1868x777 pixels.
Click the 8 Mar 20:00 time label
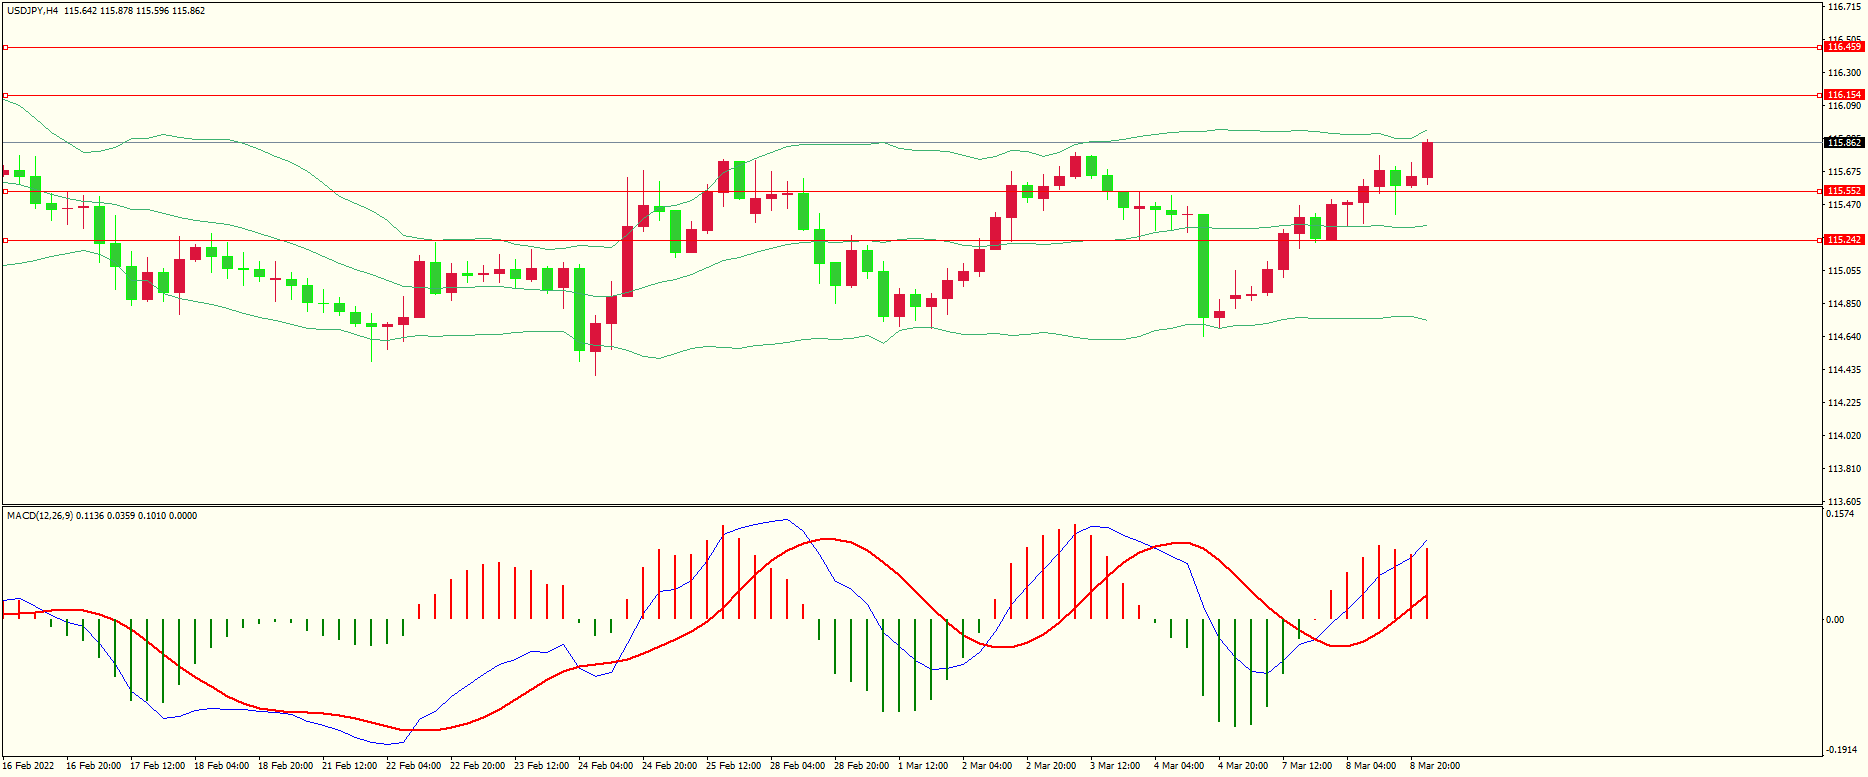point(1435,766)
